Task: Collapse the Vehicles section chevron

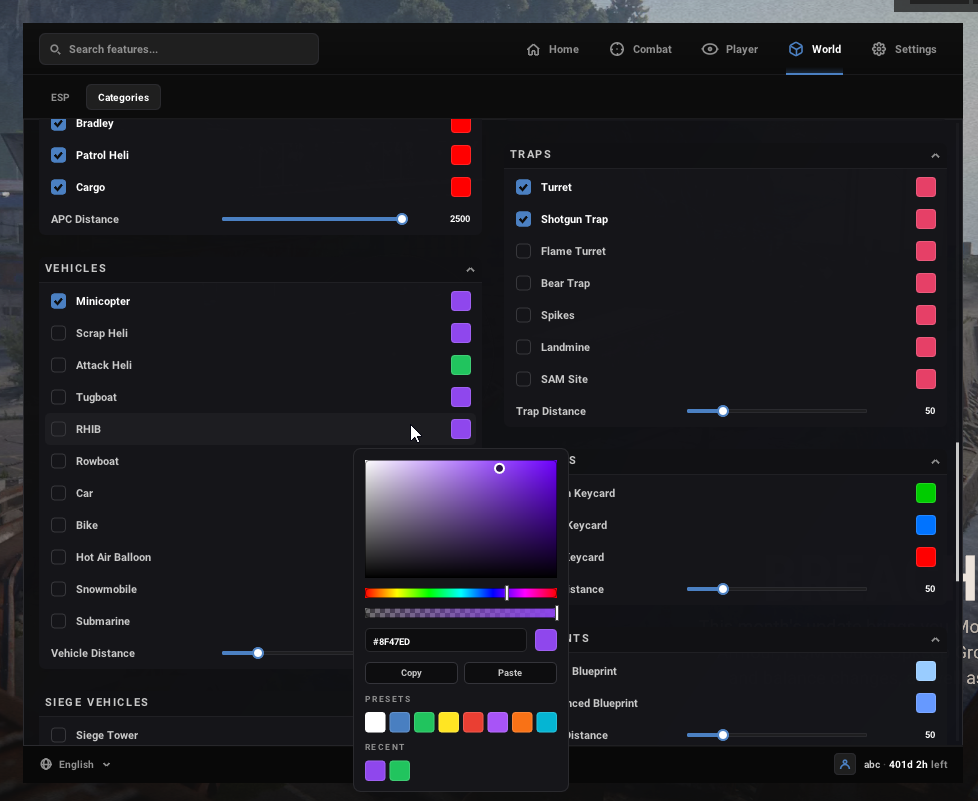Action: (x=470, y=269)
